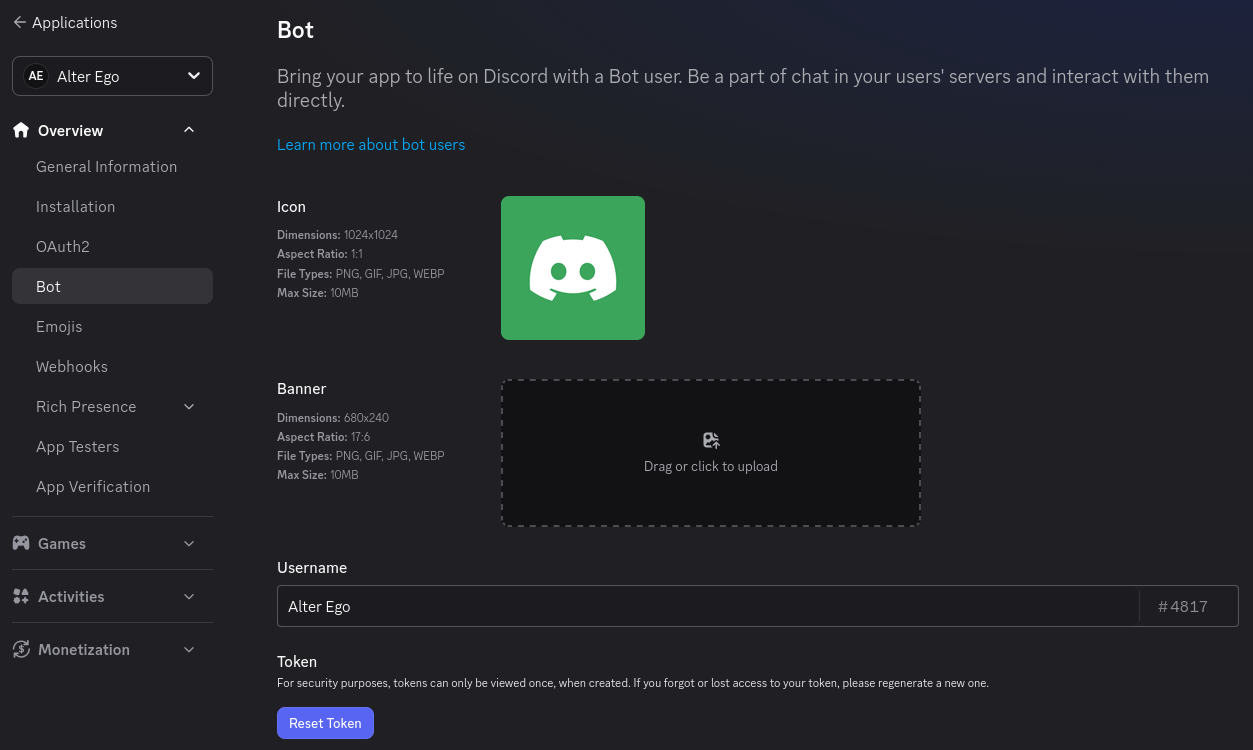Expand the Monetization section chevron
The width and height of the screenshot is (1253, 750).
[x=189, y=649]
